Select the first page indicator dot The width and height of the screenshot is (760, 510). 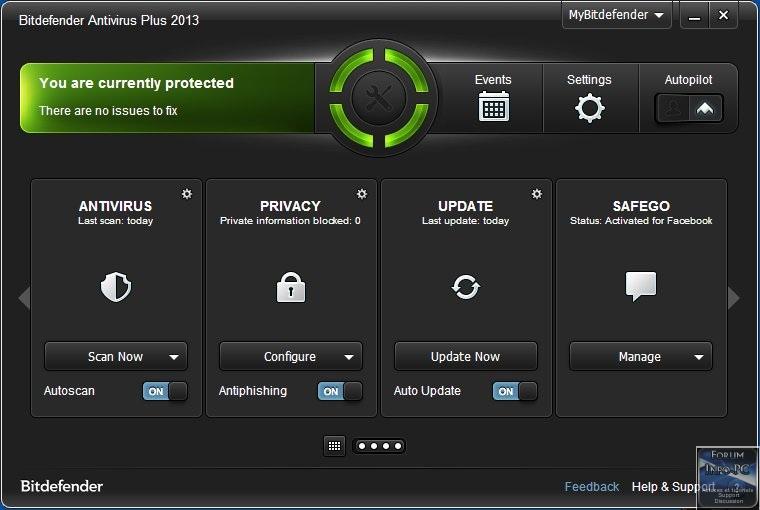pyautogui.click(x=362, y=446)
